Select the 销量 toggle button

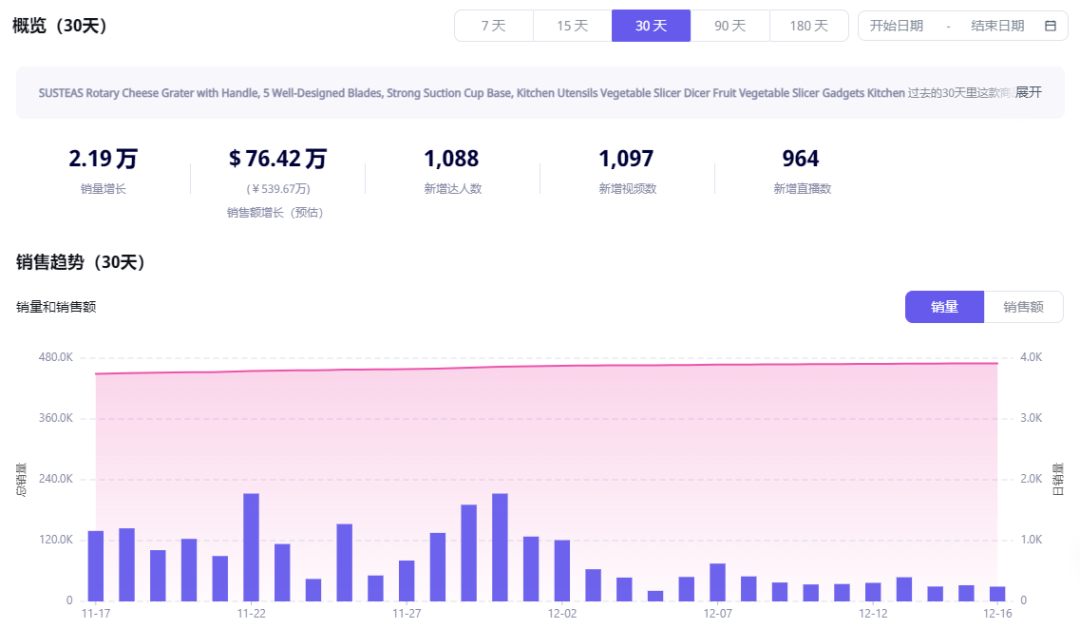[x=944, y=306]
